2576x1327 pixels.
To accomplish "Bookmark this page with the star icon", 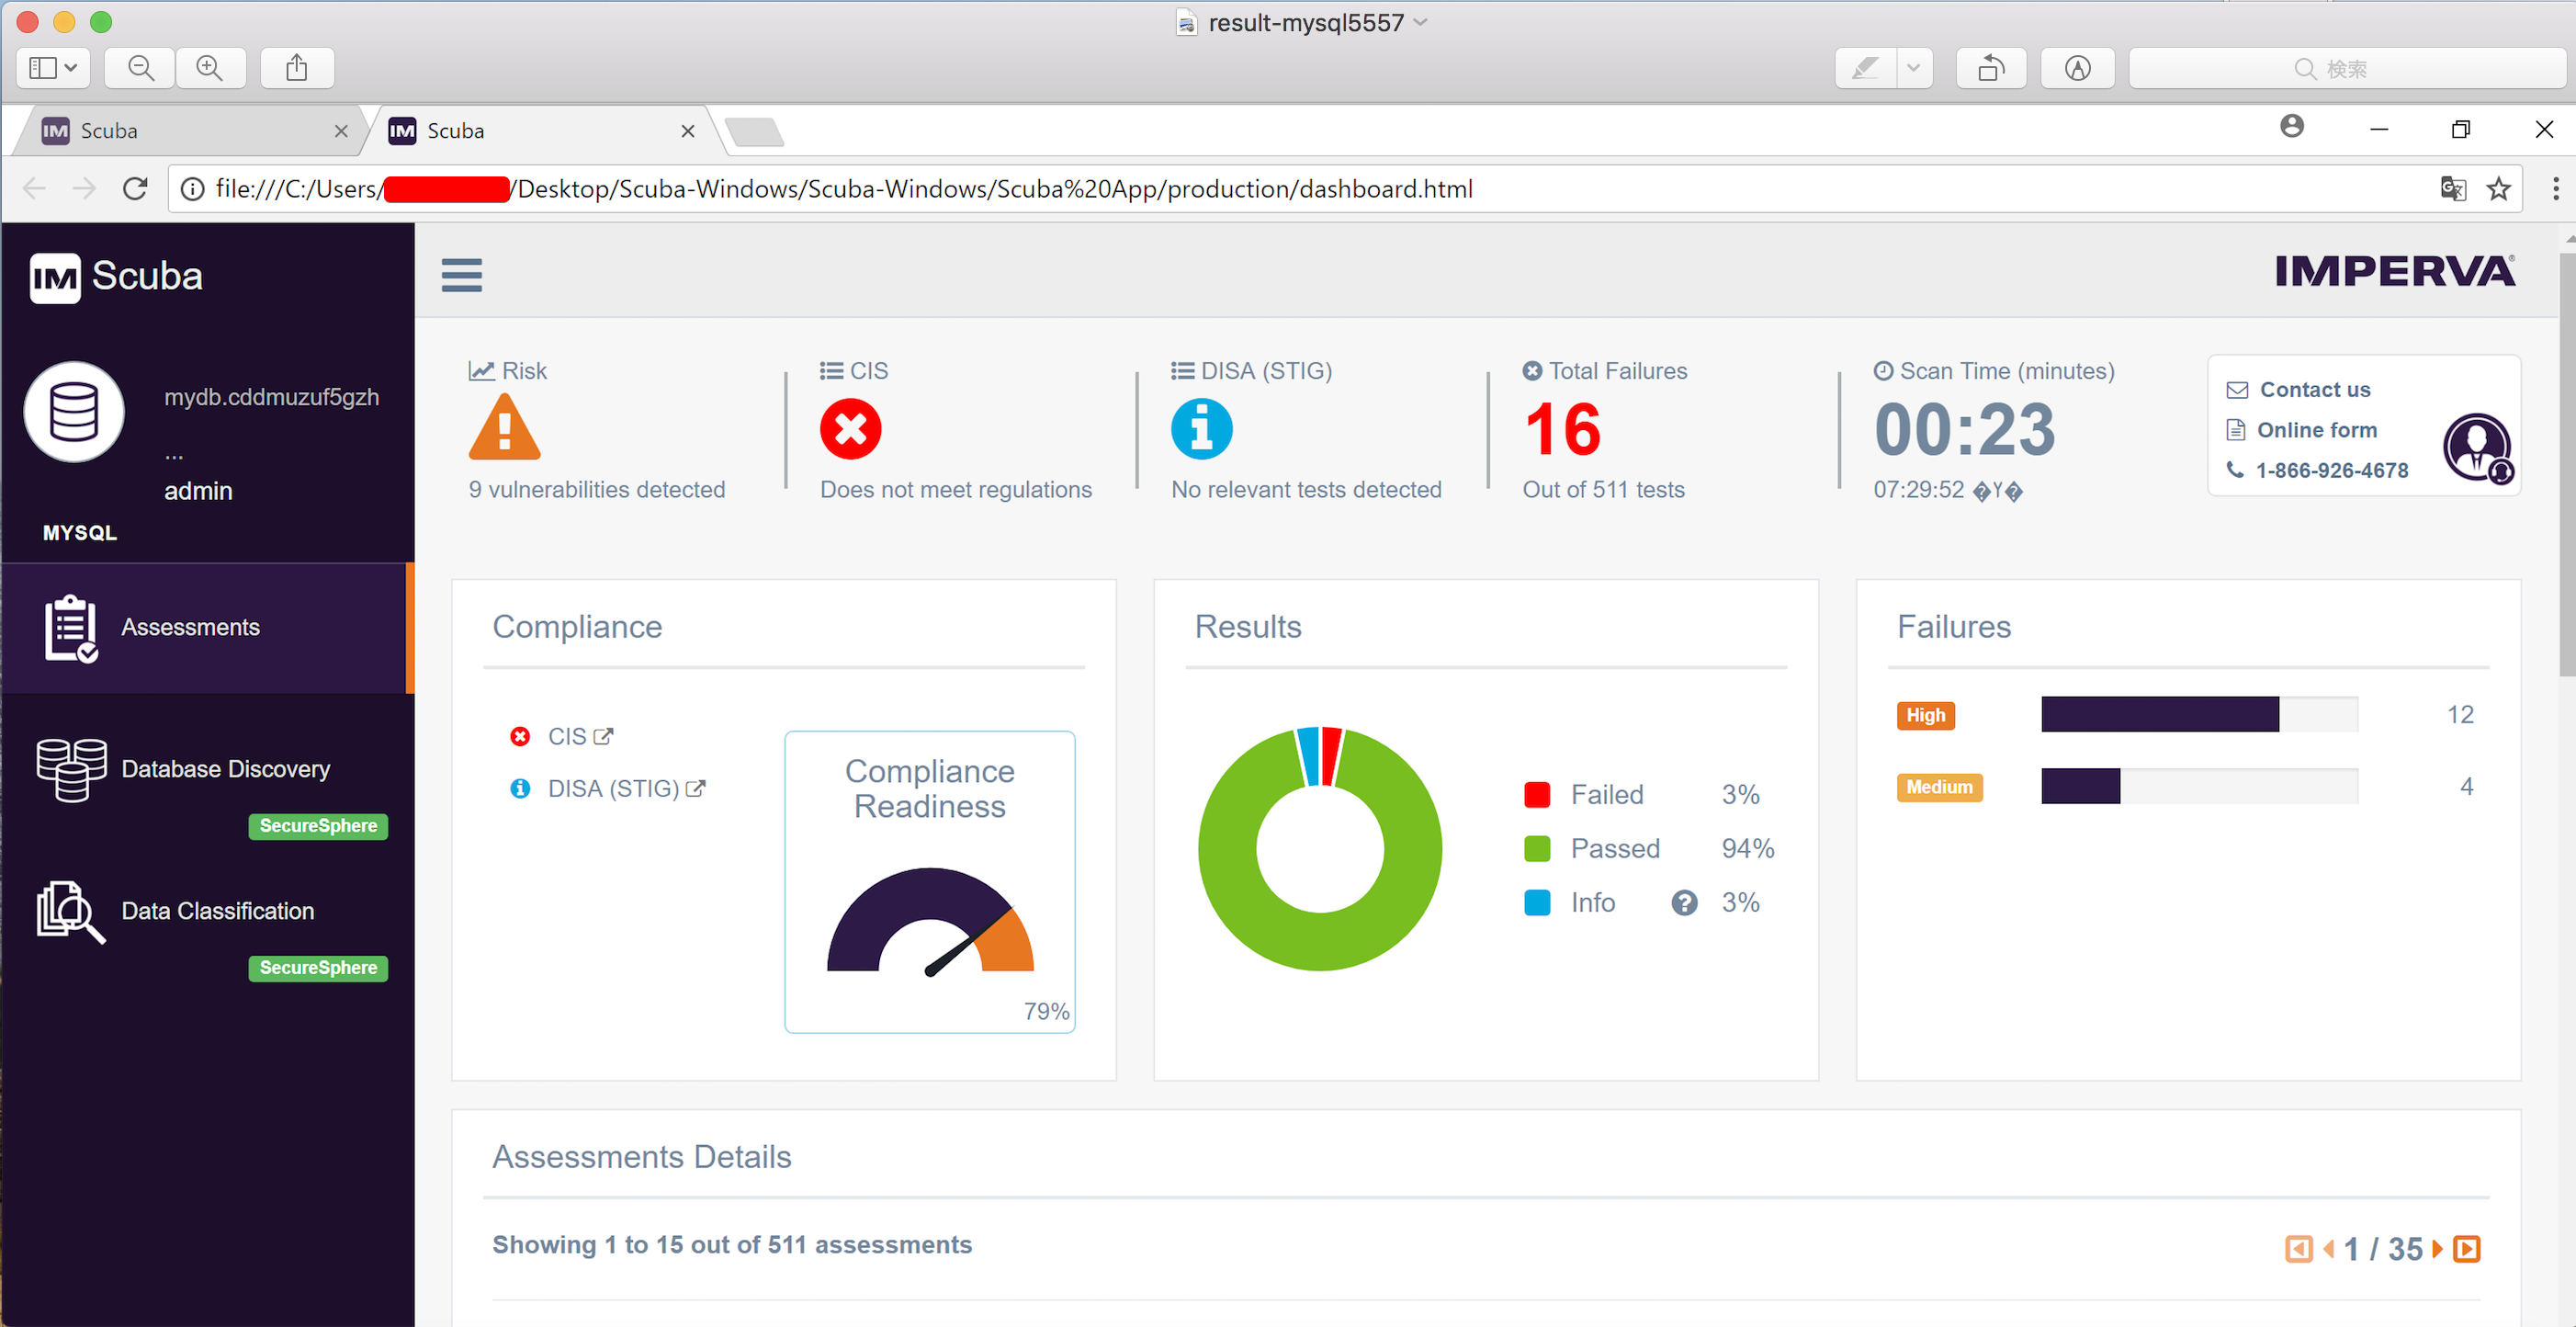I will point(2498,189).
